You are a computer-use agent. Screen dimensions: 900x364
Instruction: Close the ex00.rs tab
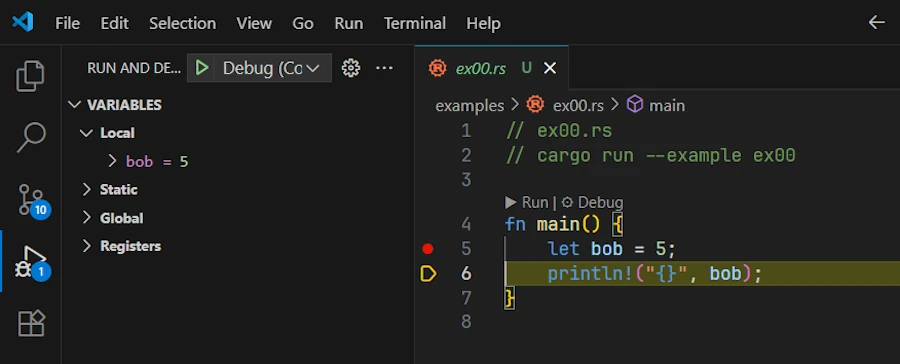pos(550,68)
